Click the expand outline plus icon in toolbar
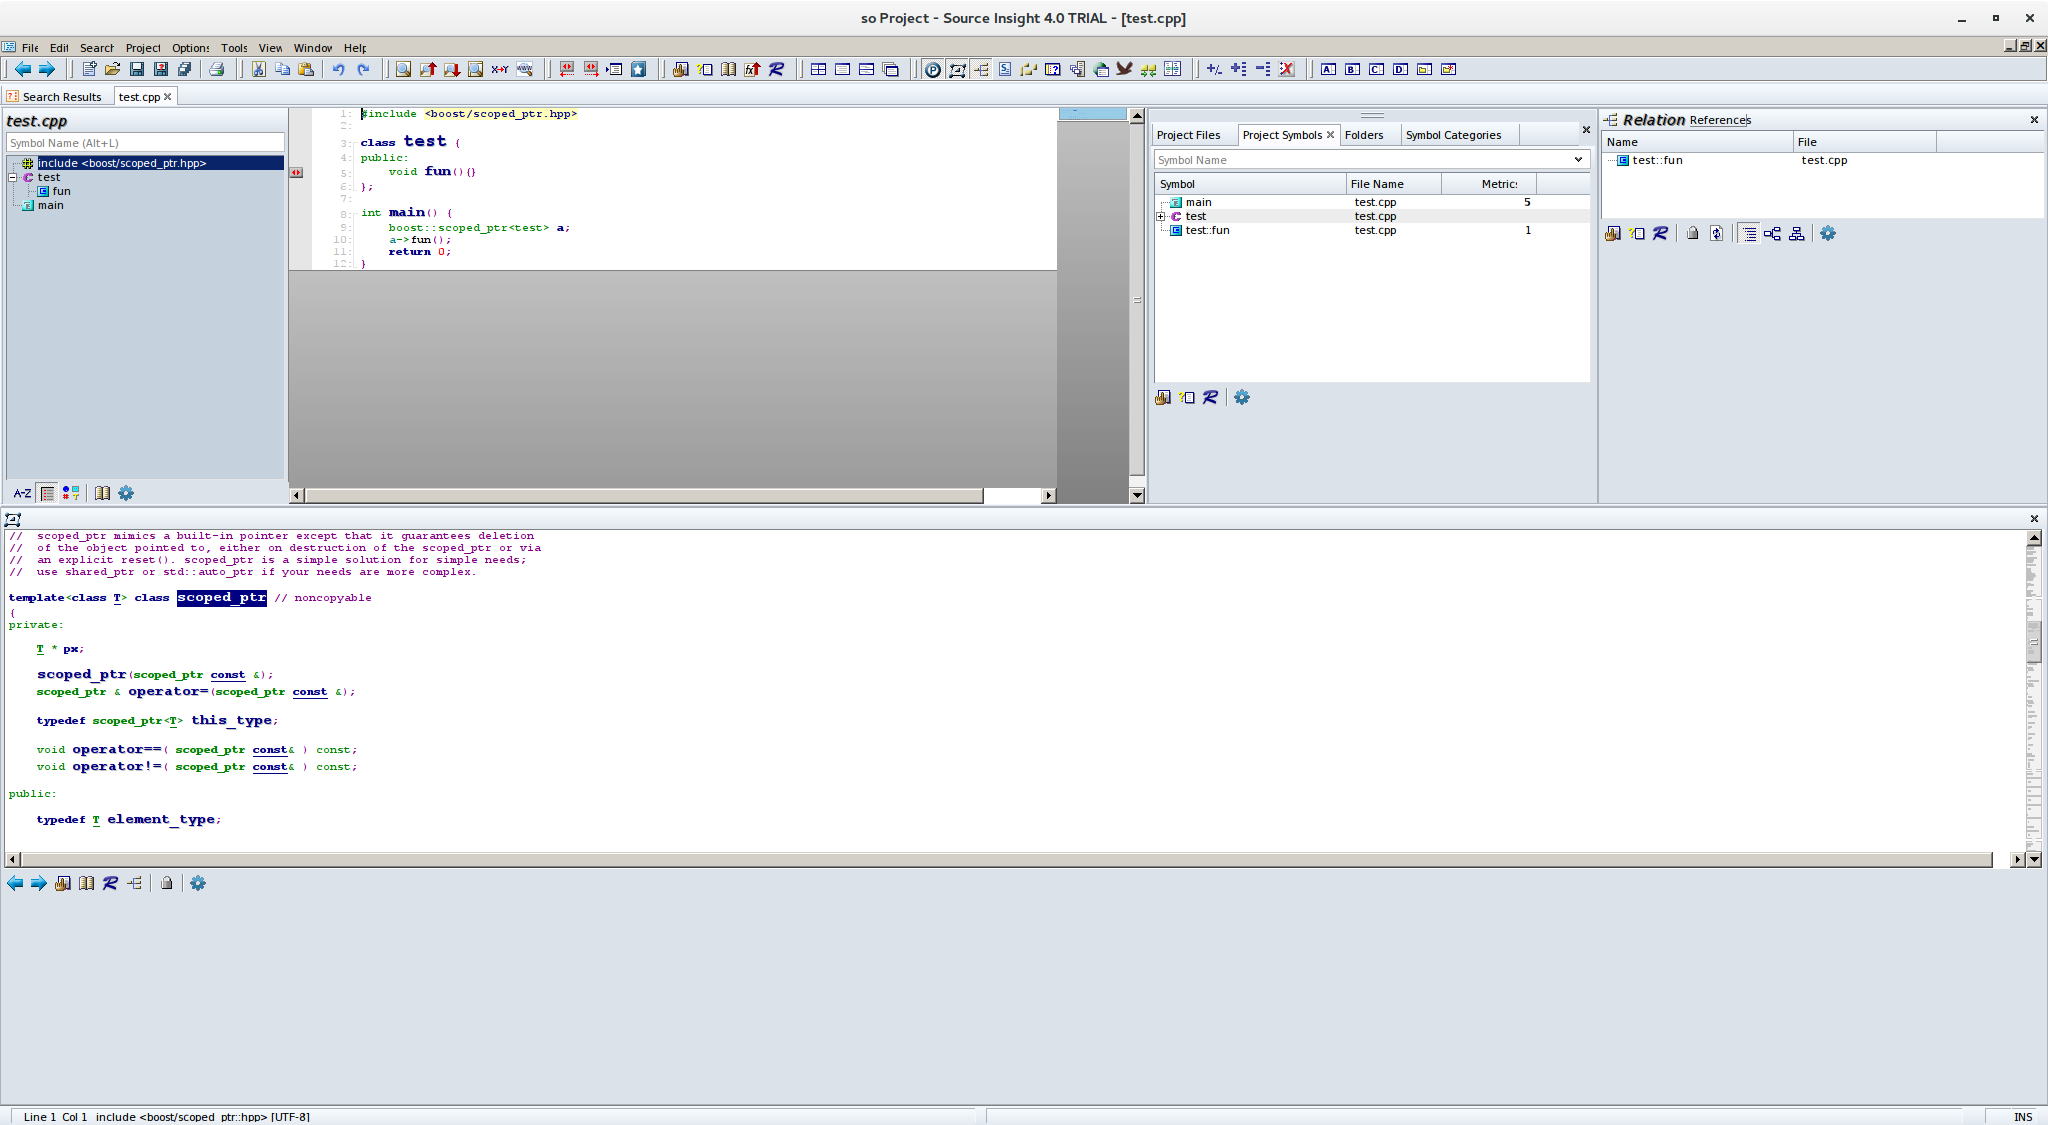Image resolution: width=2048 pixels, height=1125 pixels. (1239, 69)
